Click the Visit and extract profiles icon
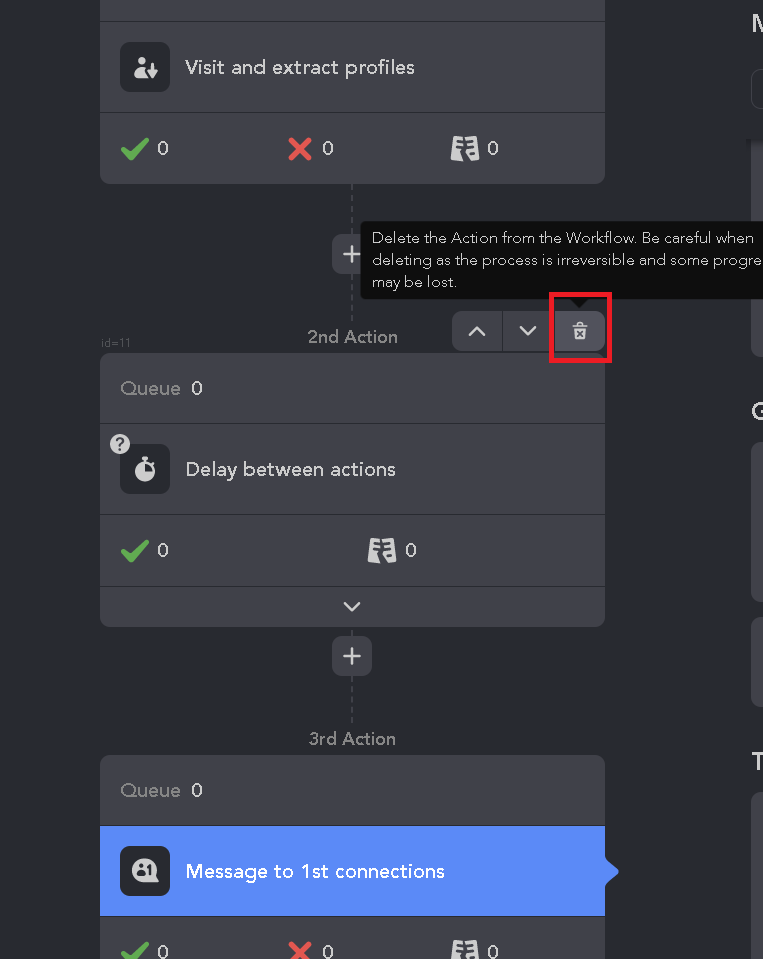 145,67
